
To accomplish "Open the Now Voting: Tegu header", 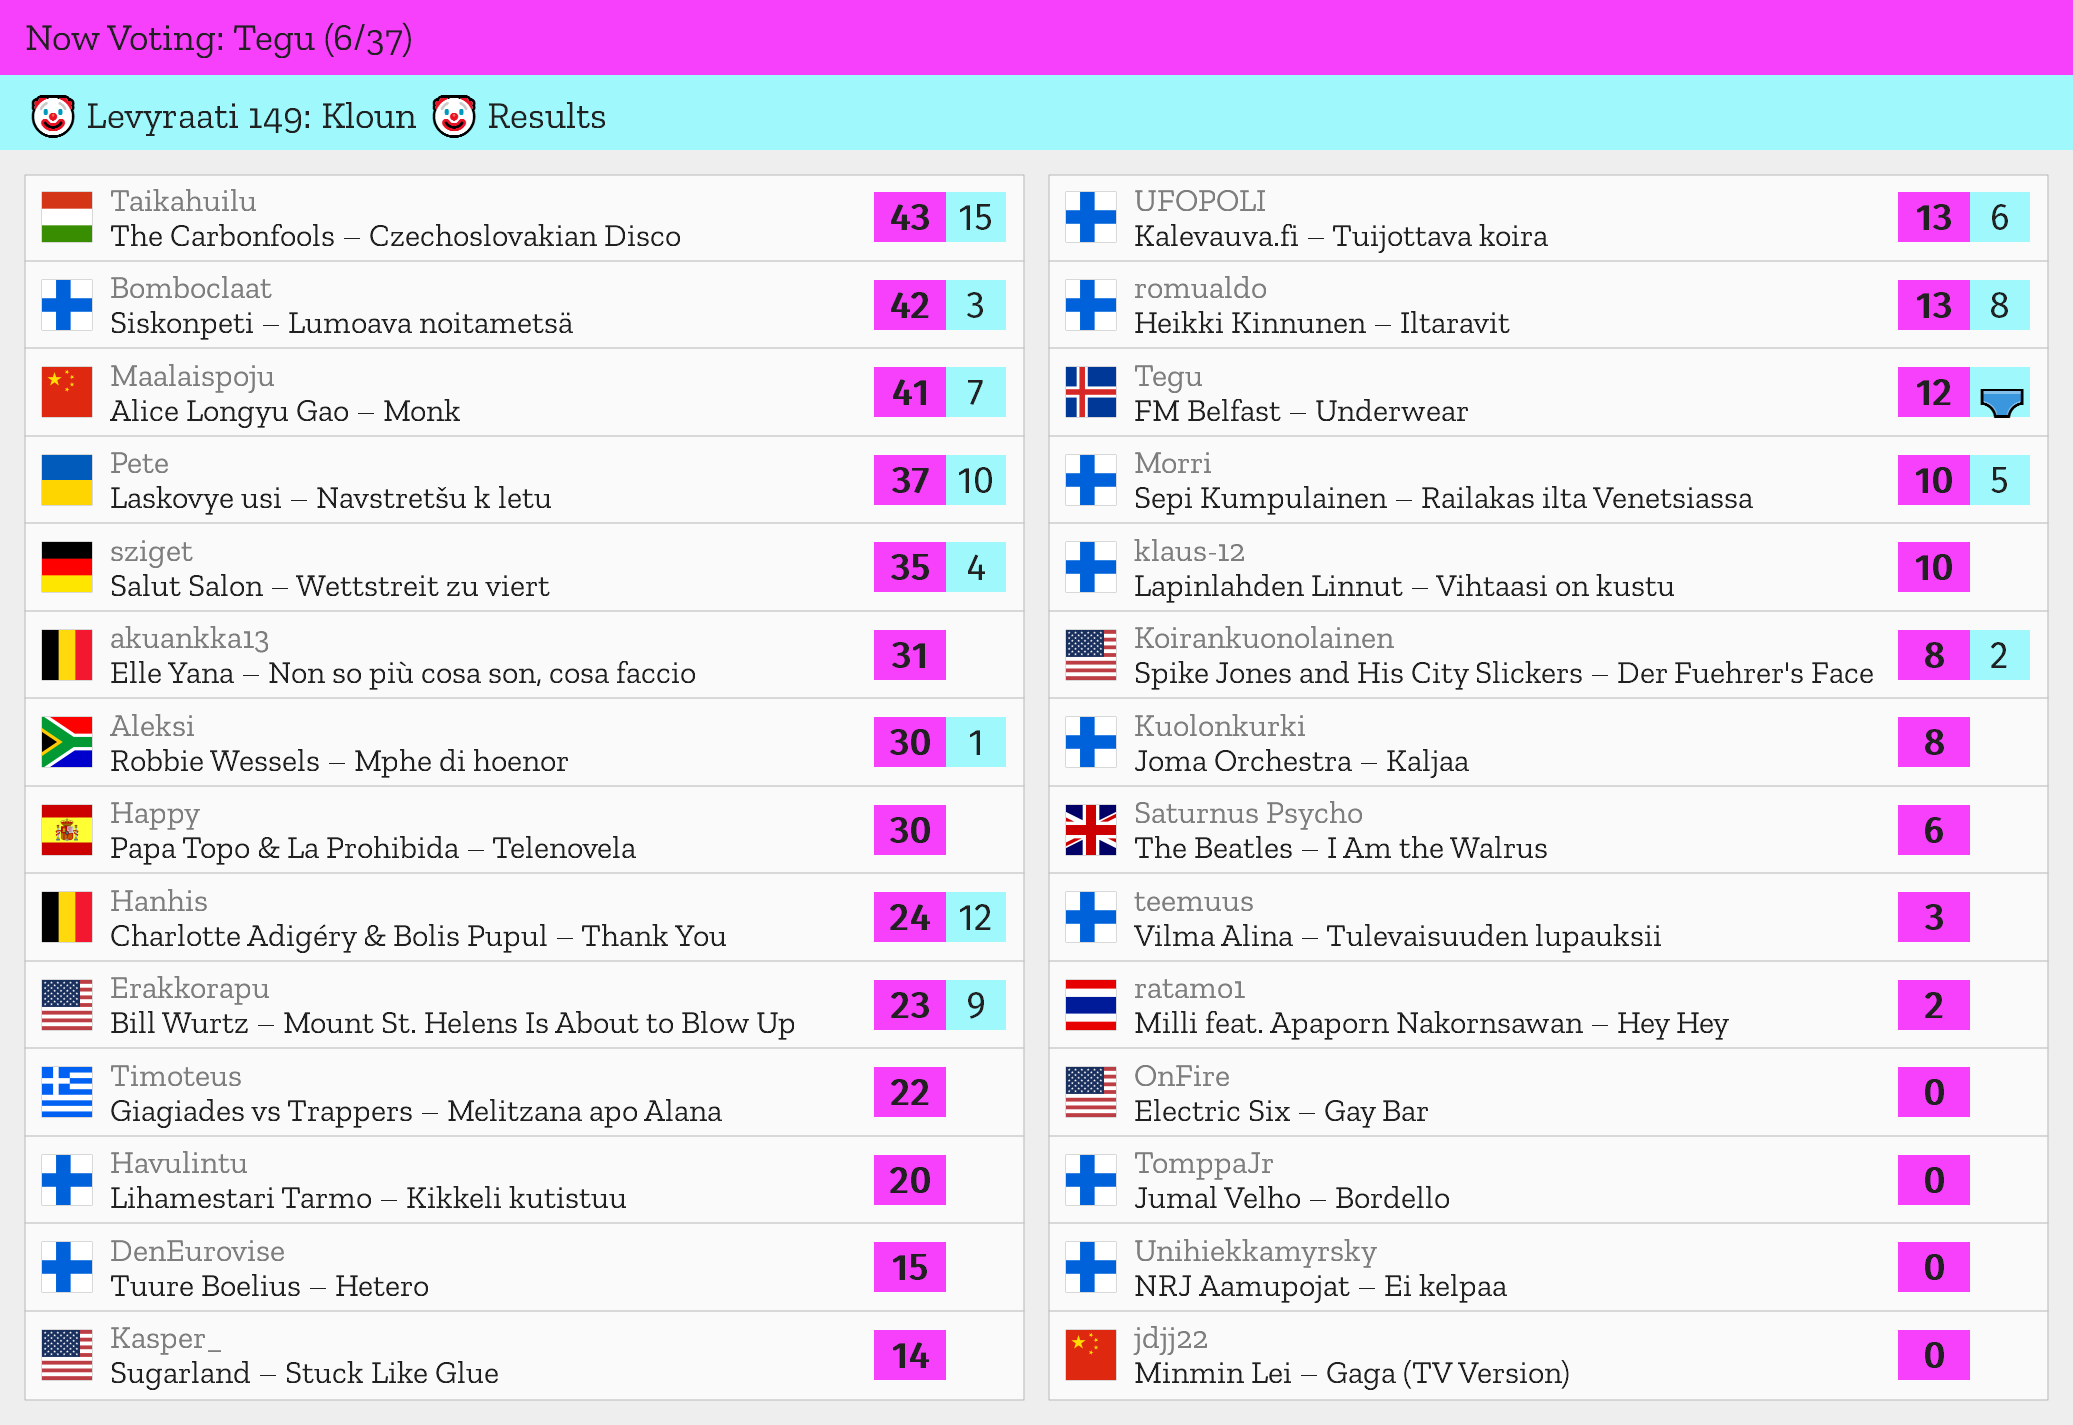I will [219, 38].
